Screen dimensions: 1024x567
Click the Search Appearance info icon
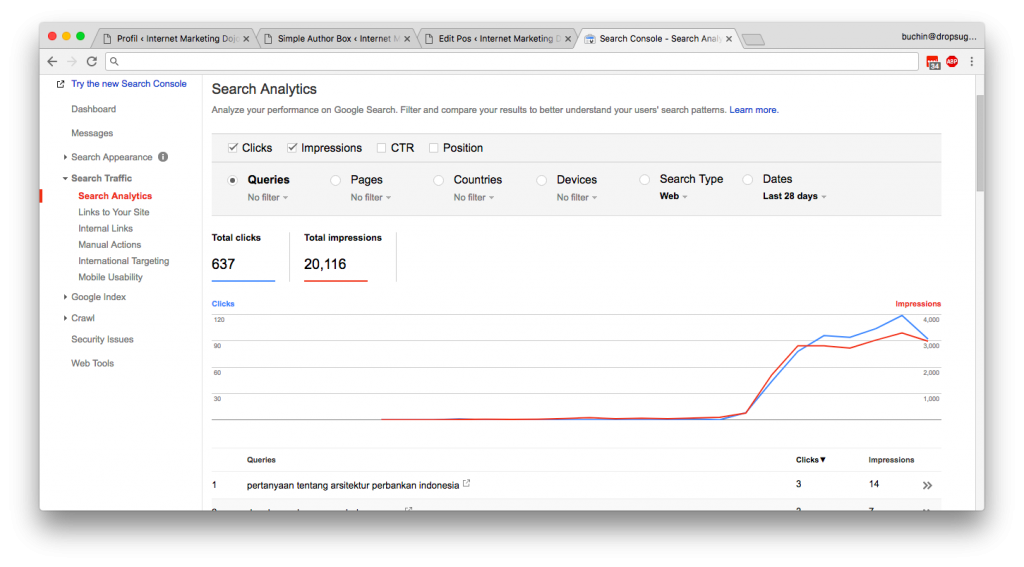163,157
